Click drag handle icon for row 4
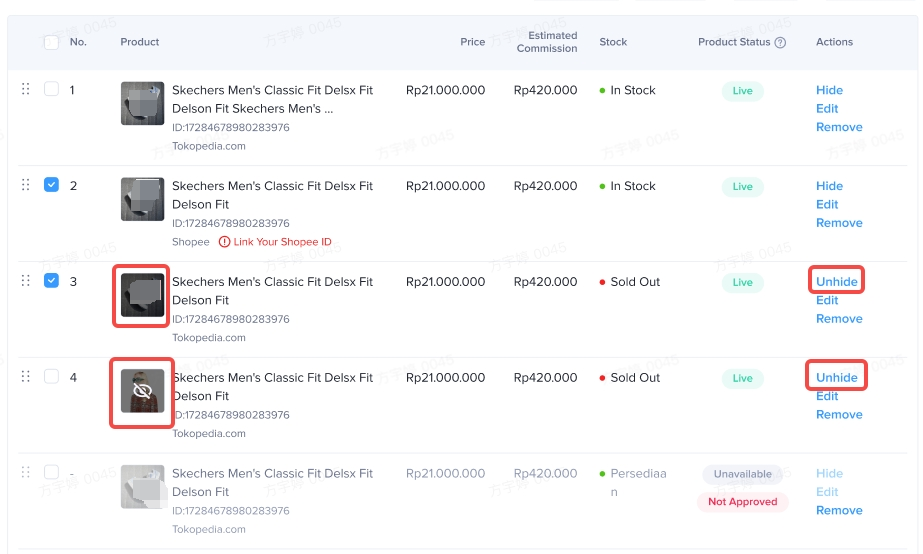This screenshot has height=554, width=923. pyautogui.click(x=26, y=377)
